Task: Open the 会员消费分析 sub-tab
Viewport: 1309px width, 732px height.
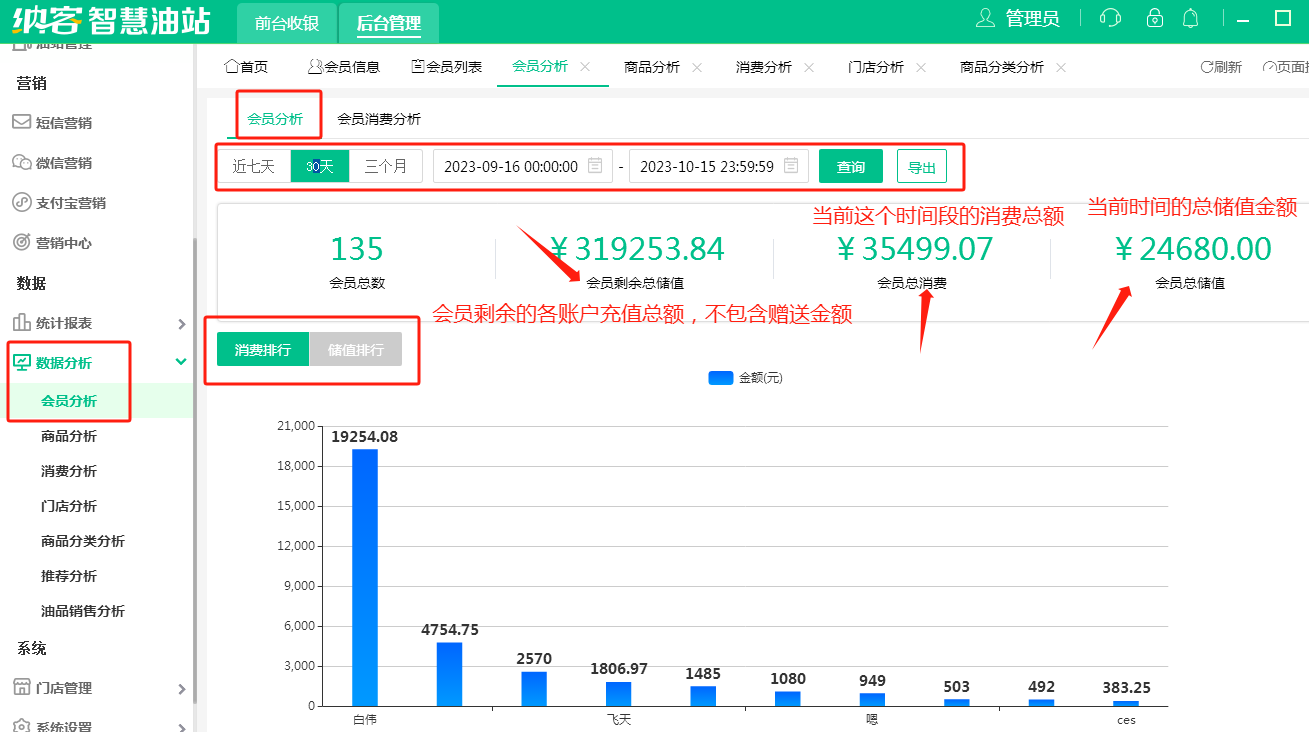Action: click(x=378, y=117)
